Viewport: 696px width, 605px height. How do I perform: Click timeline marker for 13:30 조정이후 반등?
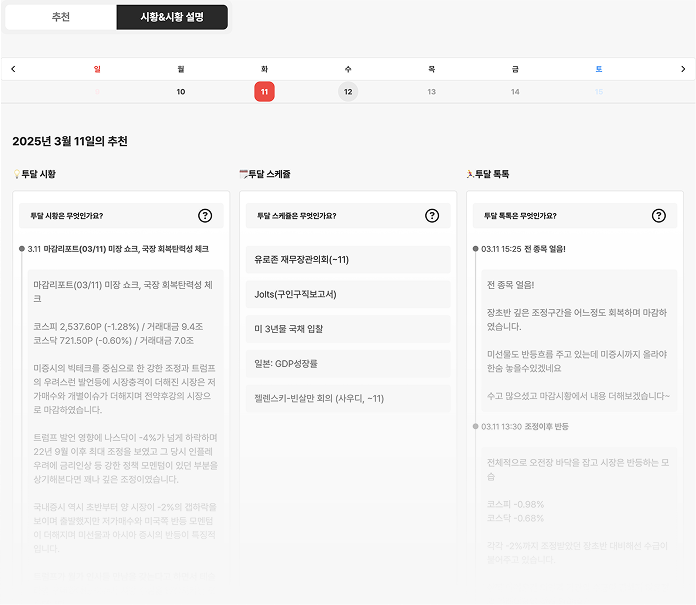[x=474, y=427]
